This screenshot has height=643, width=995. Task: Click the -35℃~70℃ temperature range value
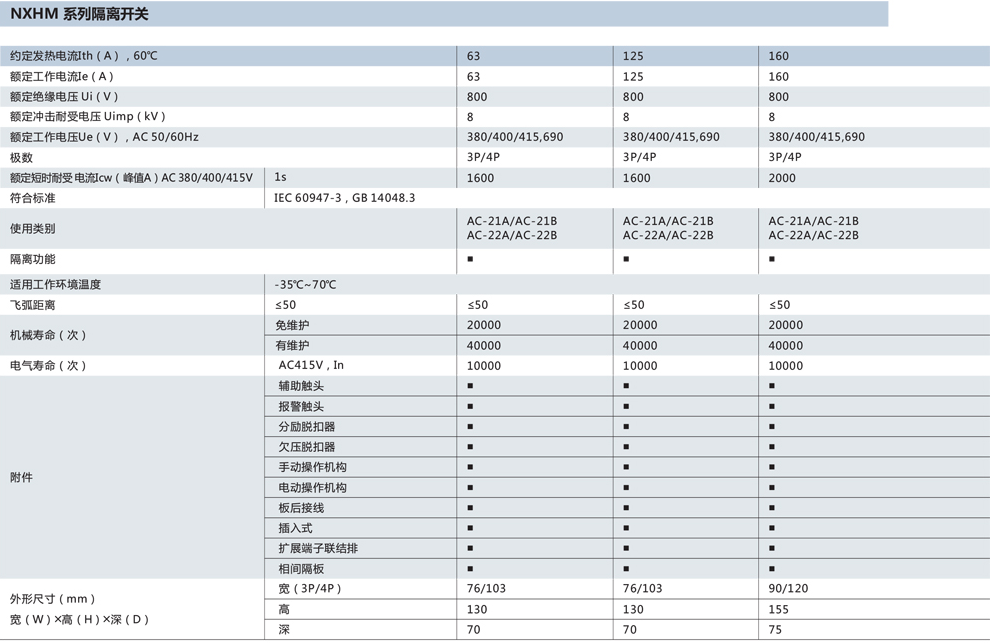[306, 285]
